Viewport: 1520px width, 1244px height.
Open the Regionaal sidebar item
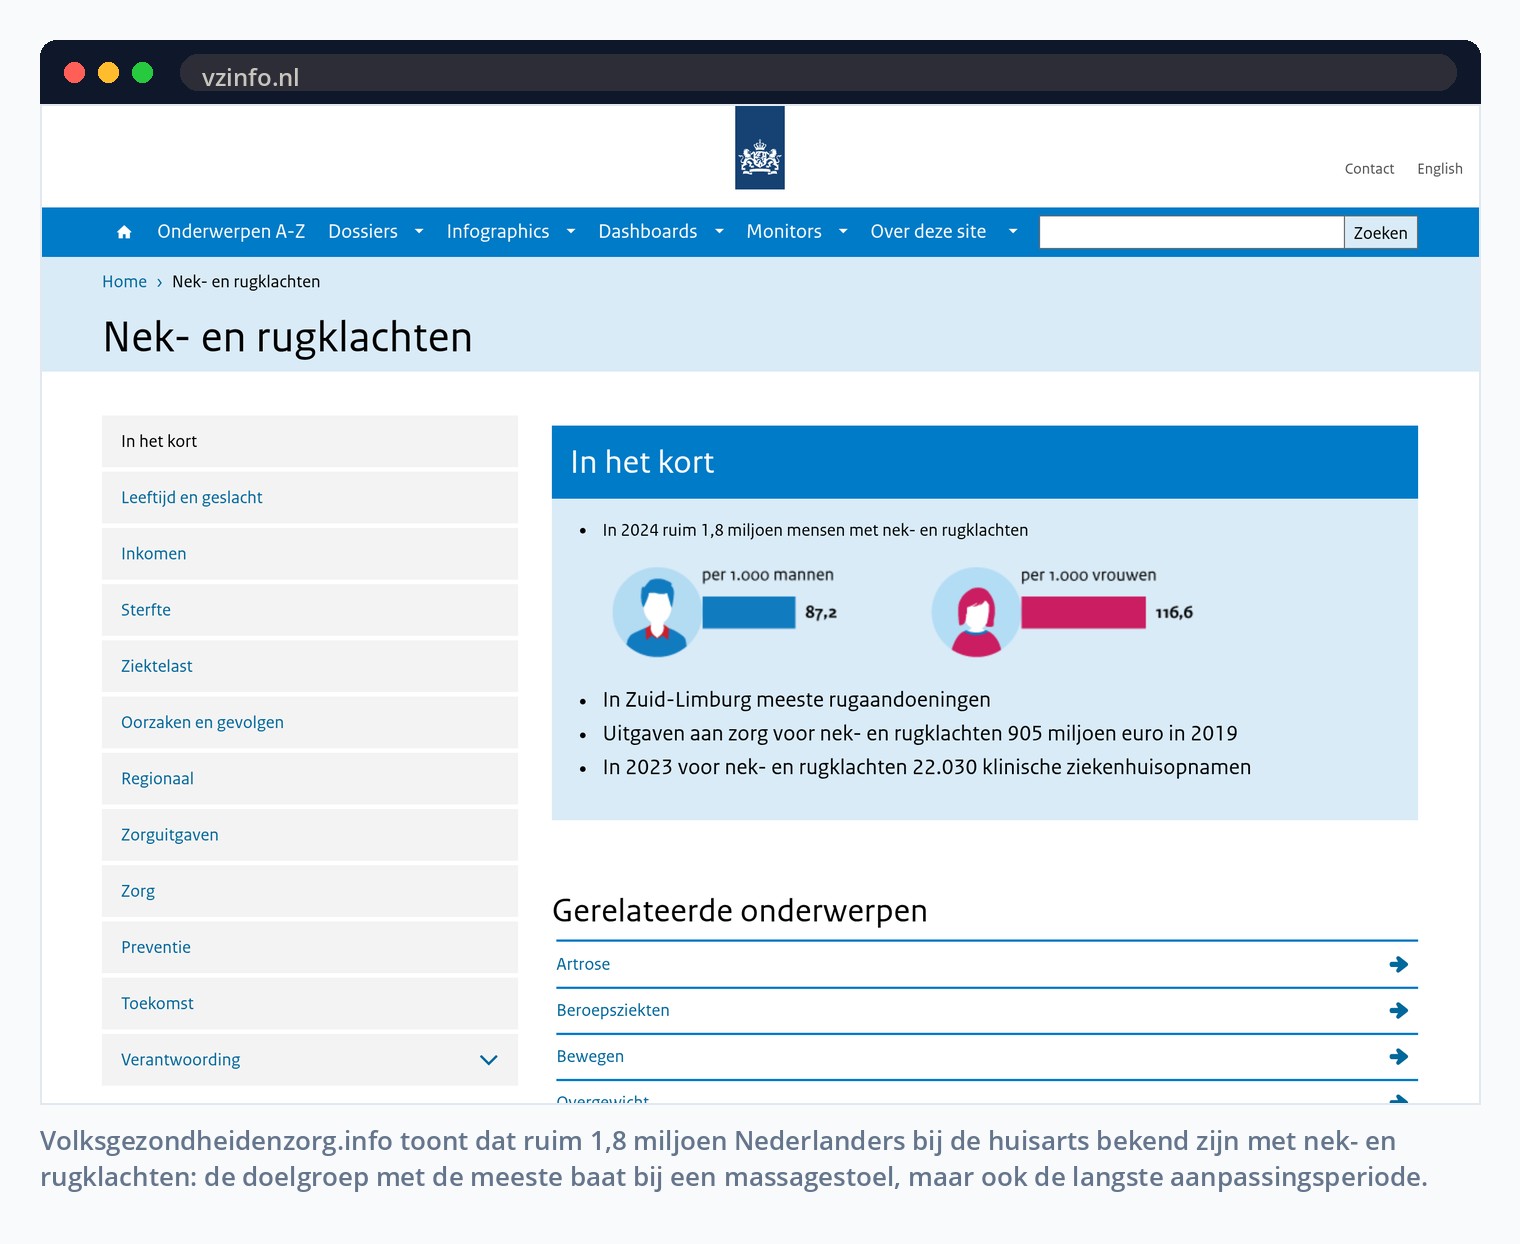tap(310, 778)
